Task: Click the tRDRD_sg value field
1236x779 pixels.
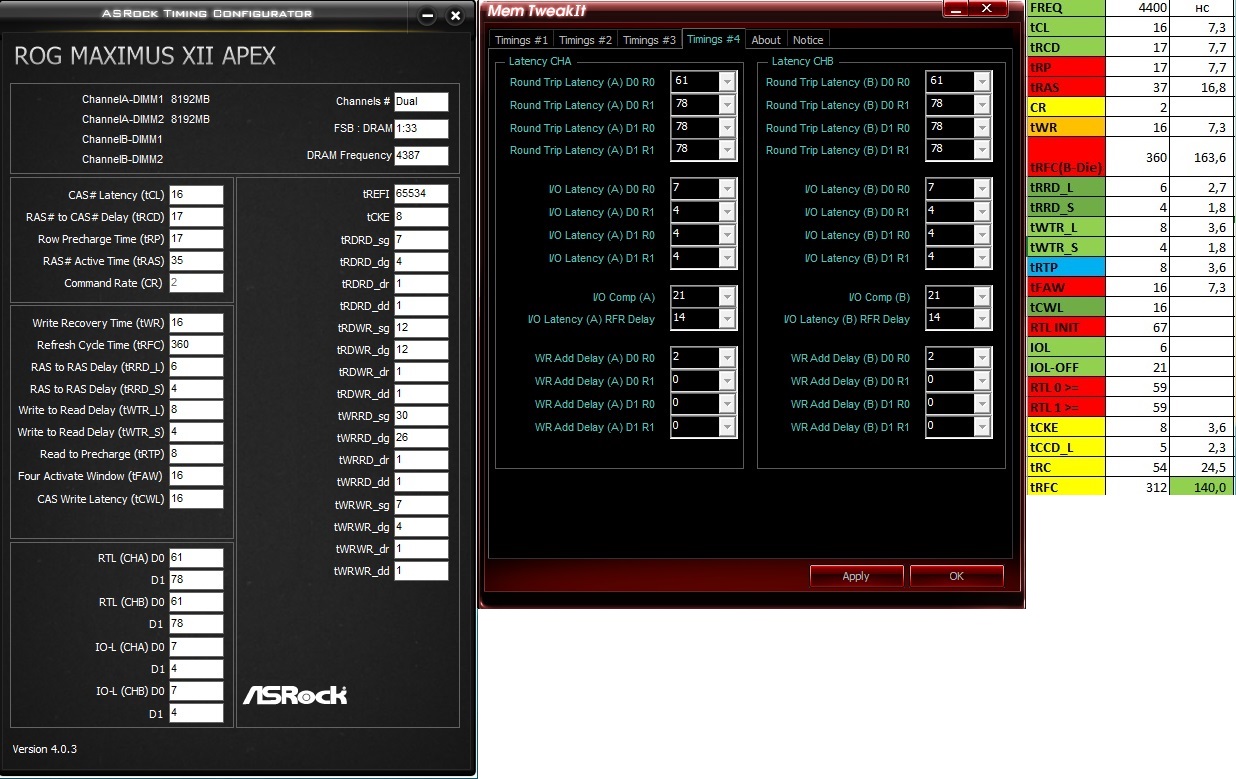Action: pyautogui.click(x=421, y=240)
